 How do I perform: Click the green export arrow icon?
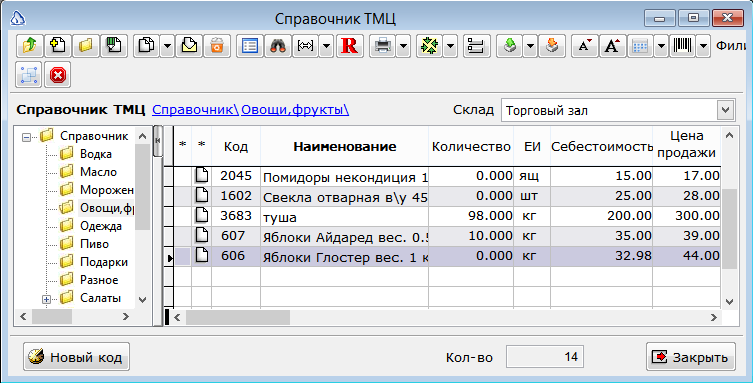click(510, 46)
